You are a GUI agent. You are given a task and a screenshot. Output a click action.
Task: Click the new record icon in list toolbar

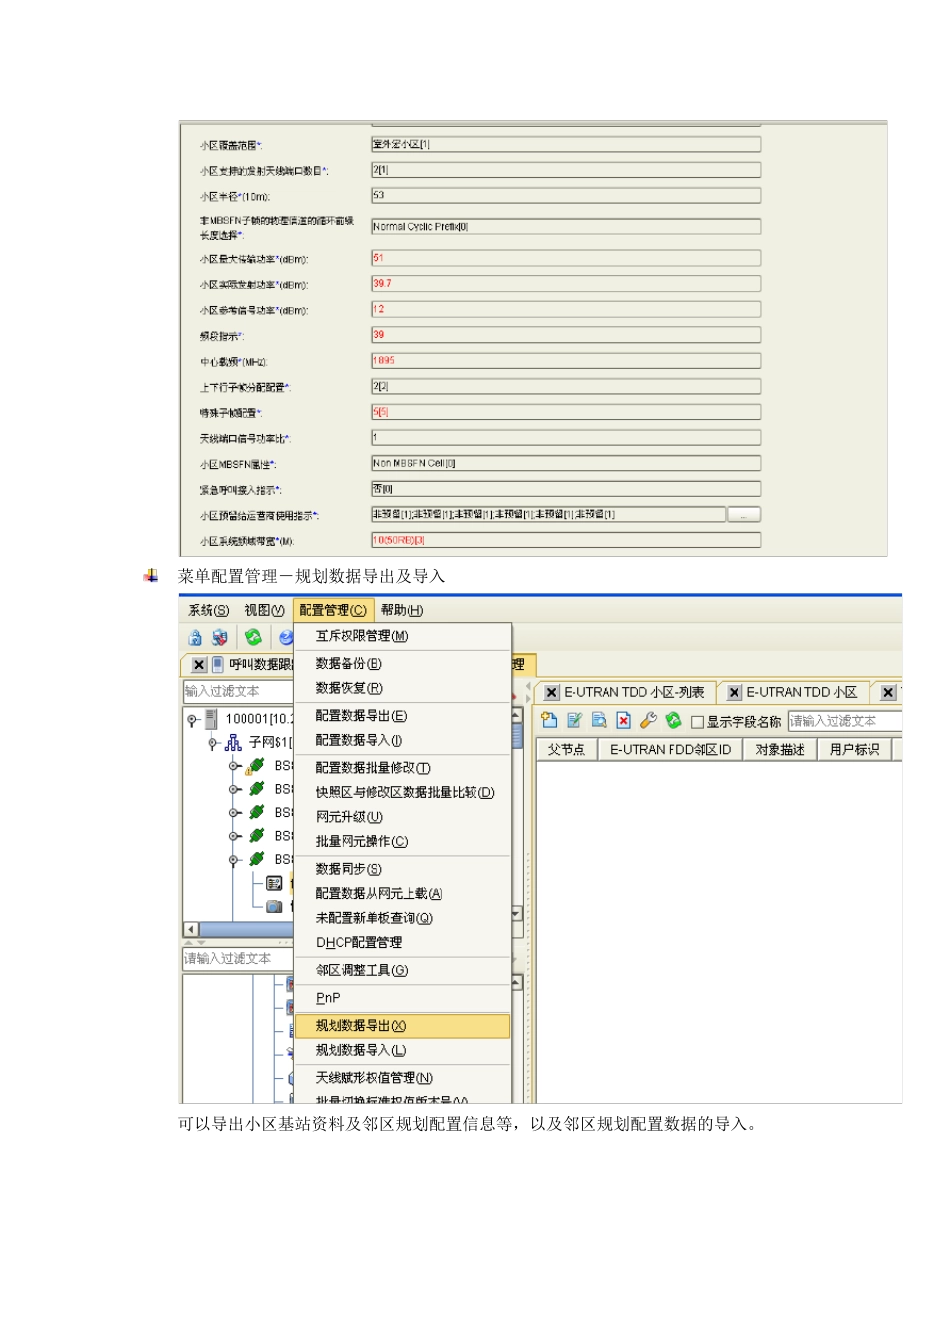(549, 720)
